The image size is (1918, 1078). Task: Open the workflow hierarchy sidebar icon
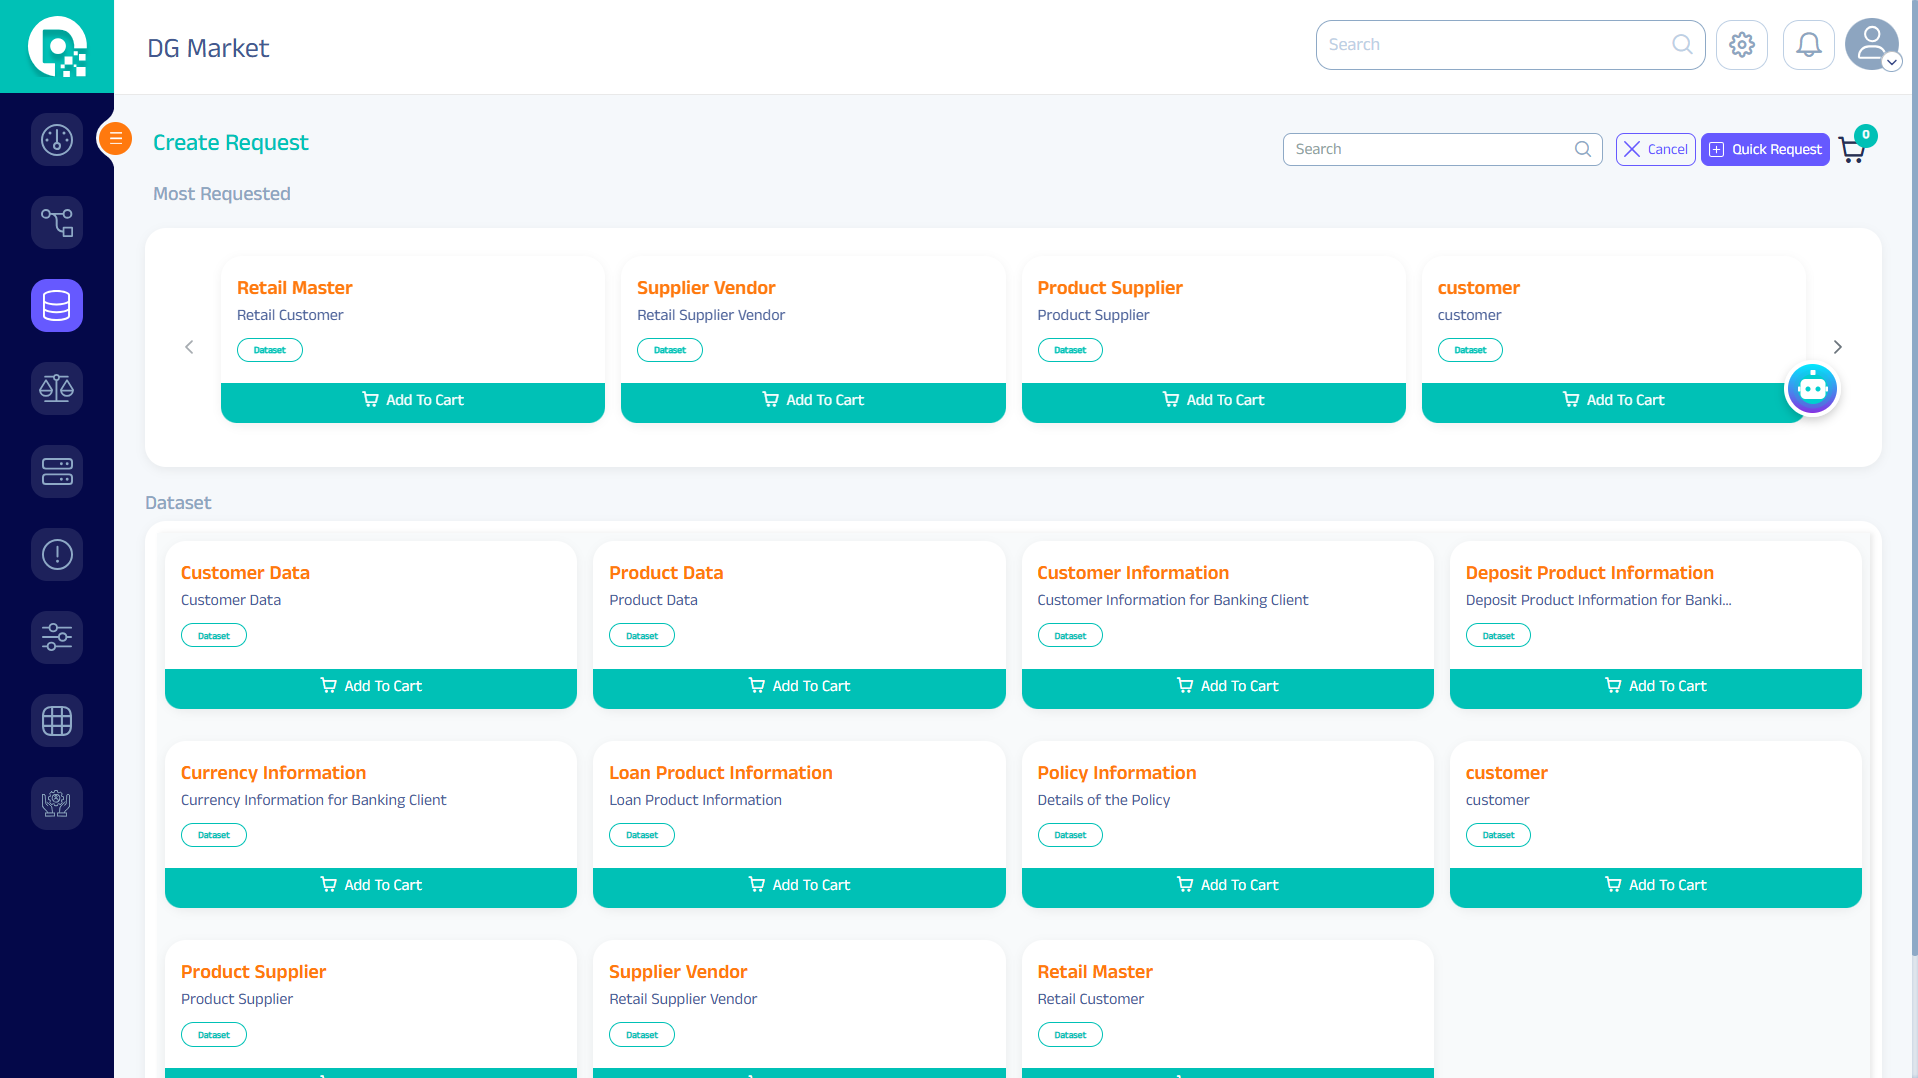(57, 222)
